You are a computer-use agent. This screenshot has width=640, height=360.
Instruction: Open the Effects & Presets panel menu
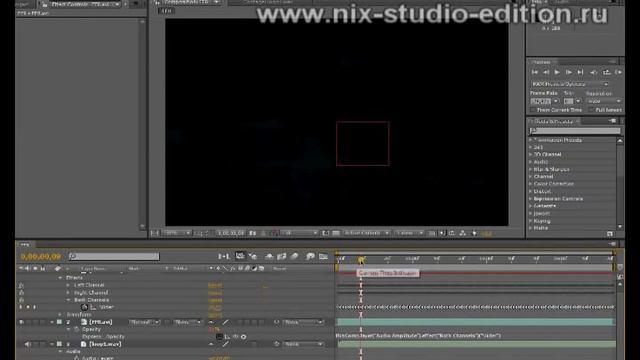[x=613, y=121]
